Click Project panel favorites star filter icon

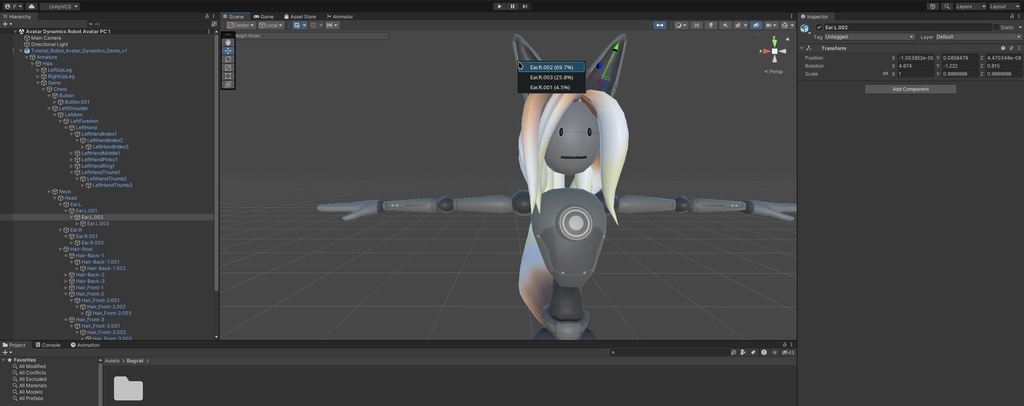775,352
